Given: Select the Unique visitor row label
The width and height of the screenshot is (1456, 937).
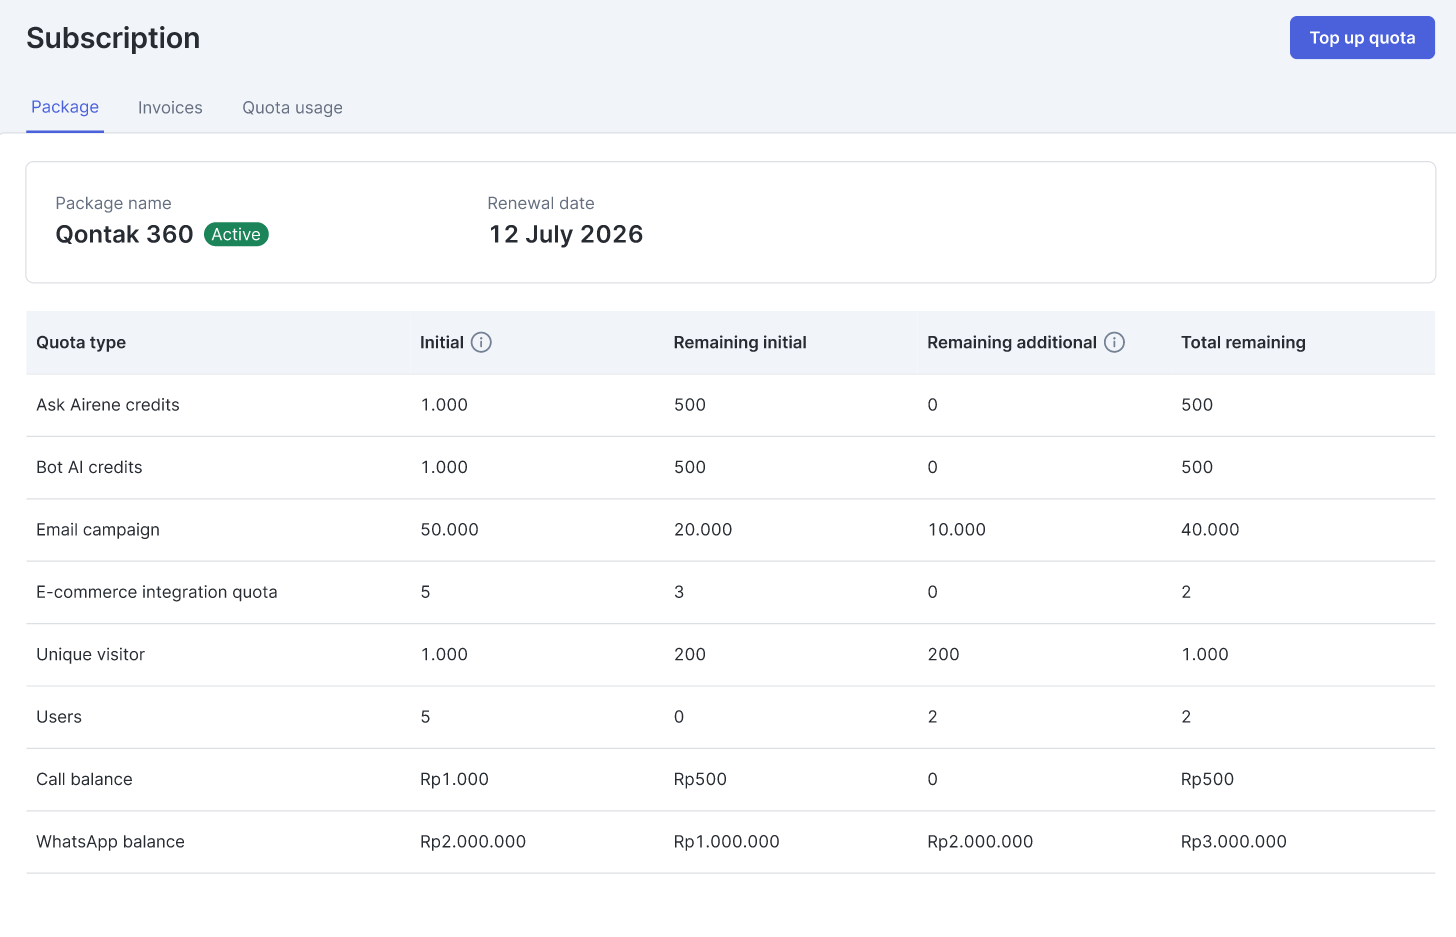Looking at the screenshot, I should pos(91,654).
